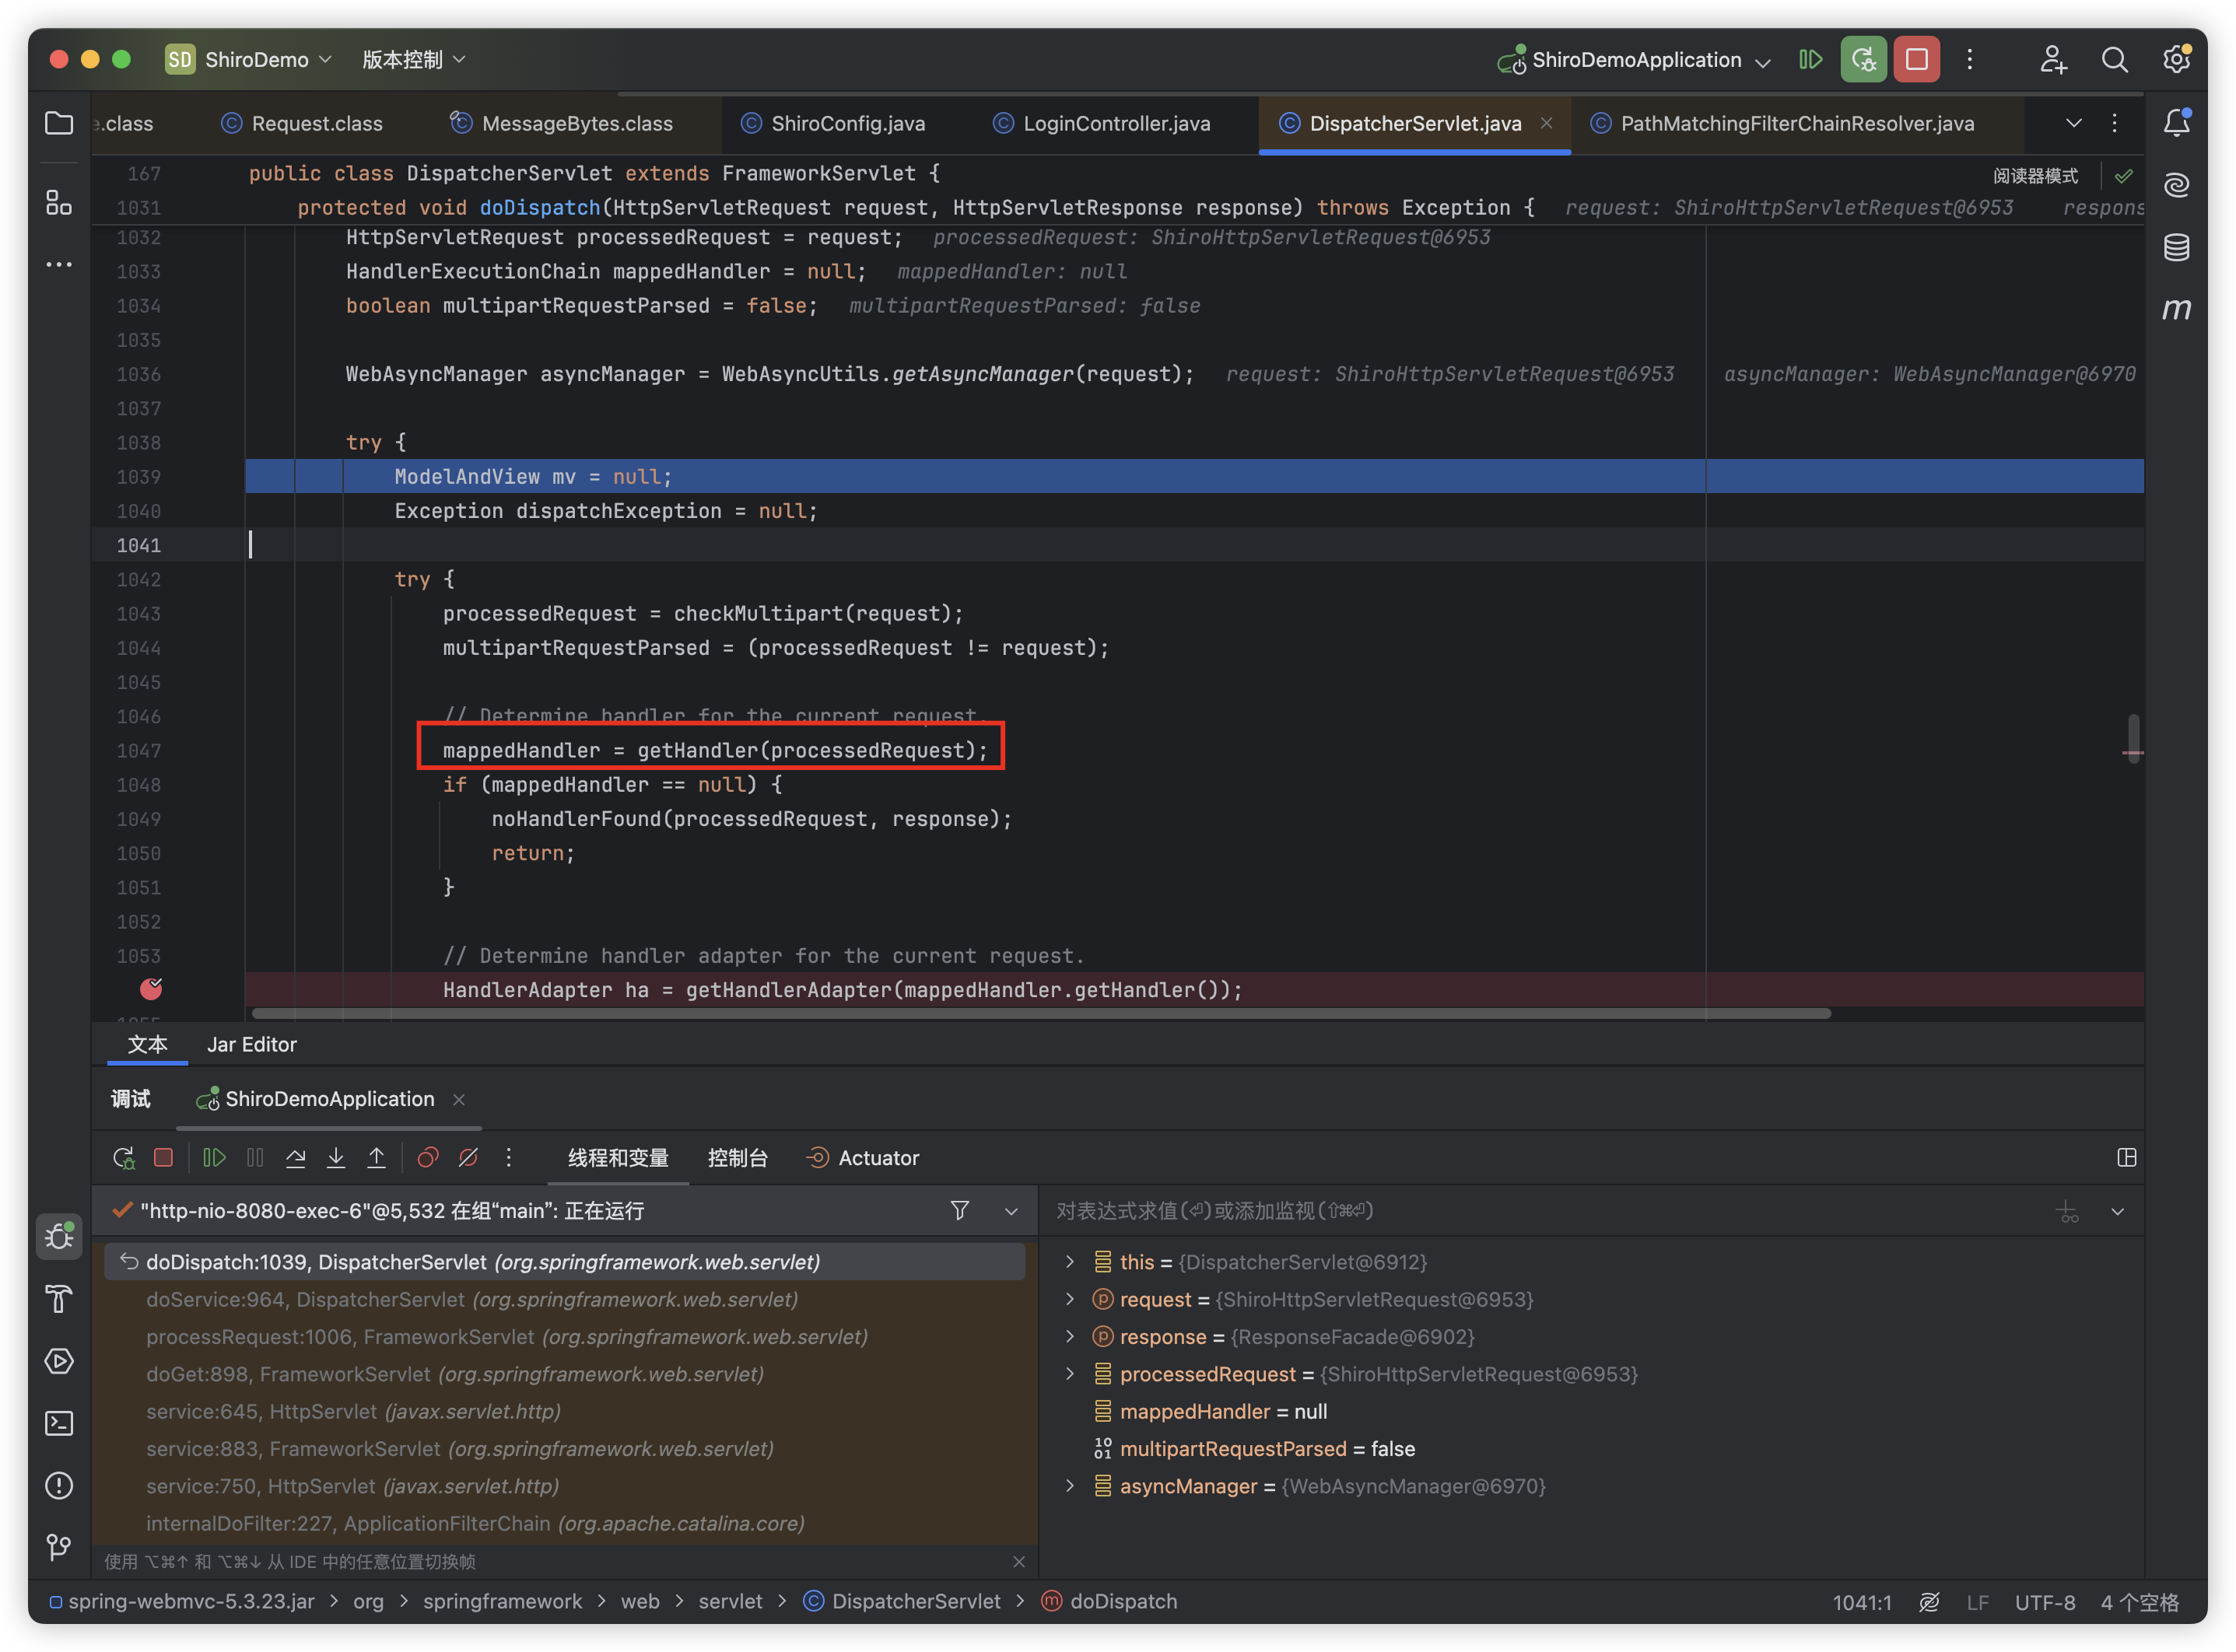The height and width of the screenshot is (1652, 2236).
Task: Expand the 'this' DispatcherServlet variable
Action: click(x=1069, y=1261)
